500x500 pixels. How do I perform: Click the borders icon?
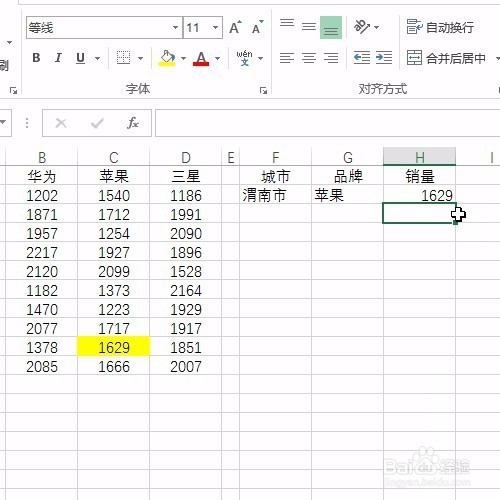click(x=123, y=58)
